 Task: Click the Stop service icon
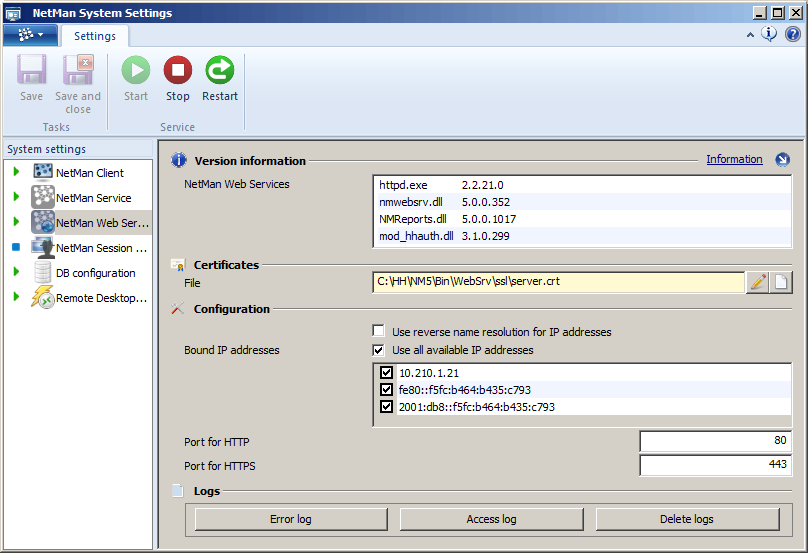177,71
